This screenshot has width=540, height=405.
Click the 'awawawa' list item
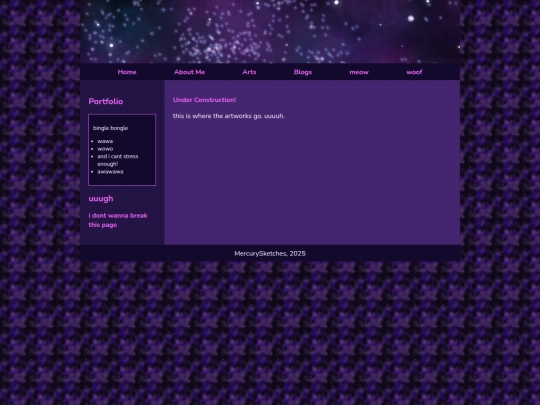point(110,172)
